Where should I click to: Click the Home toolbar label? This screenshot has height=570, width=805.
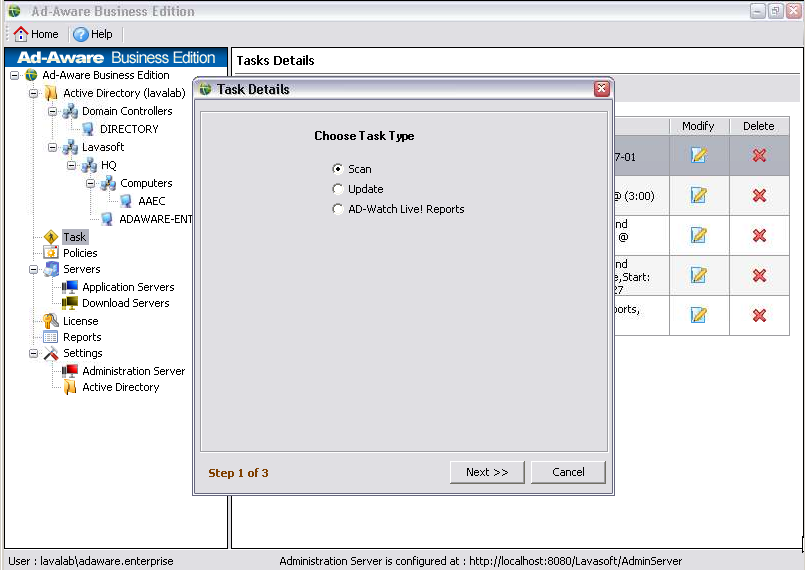point(45,34)
